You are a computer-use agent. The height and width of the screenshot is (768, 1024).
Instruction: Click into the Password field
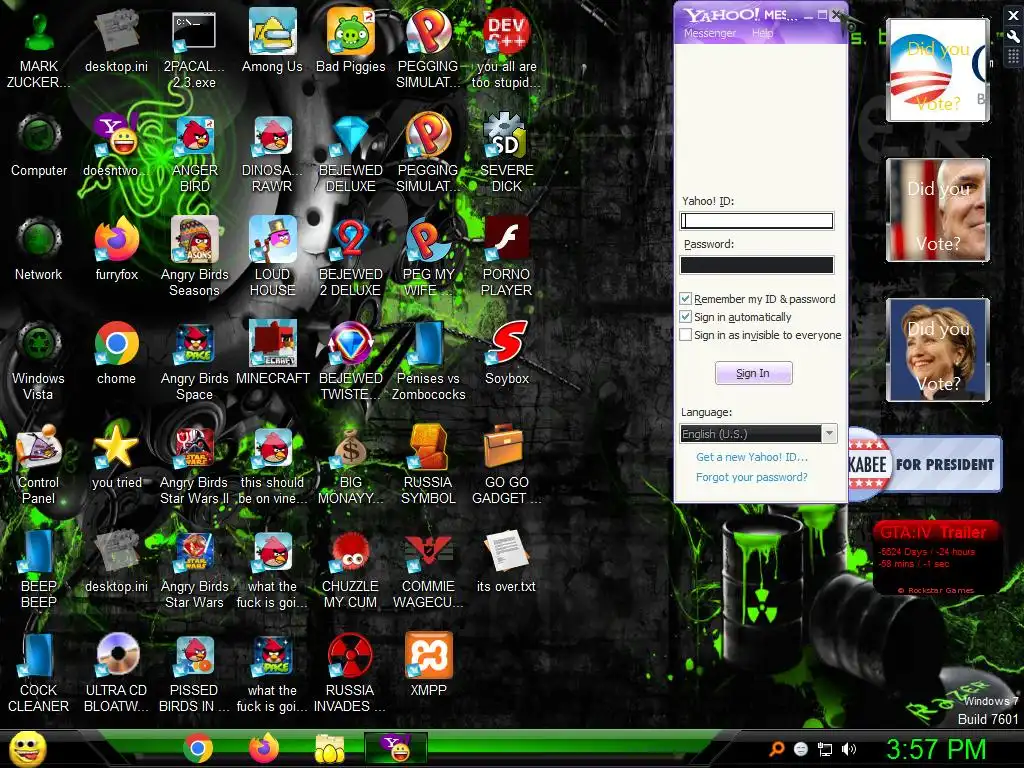(x=757, y=264)
